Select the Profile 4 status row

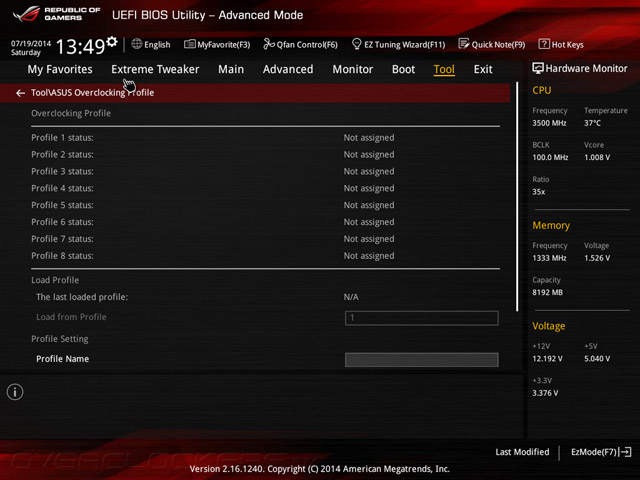265,189
